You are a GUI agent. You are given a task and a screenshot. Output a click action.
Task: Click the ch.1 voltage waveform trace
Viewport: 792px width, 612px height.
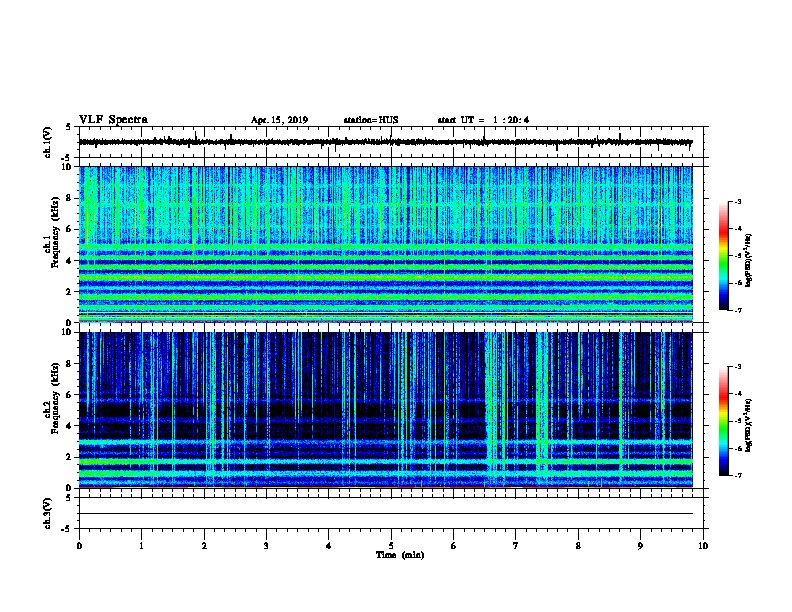click(385, 142)
